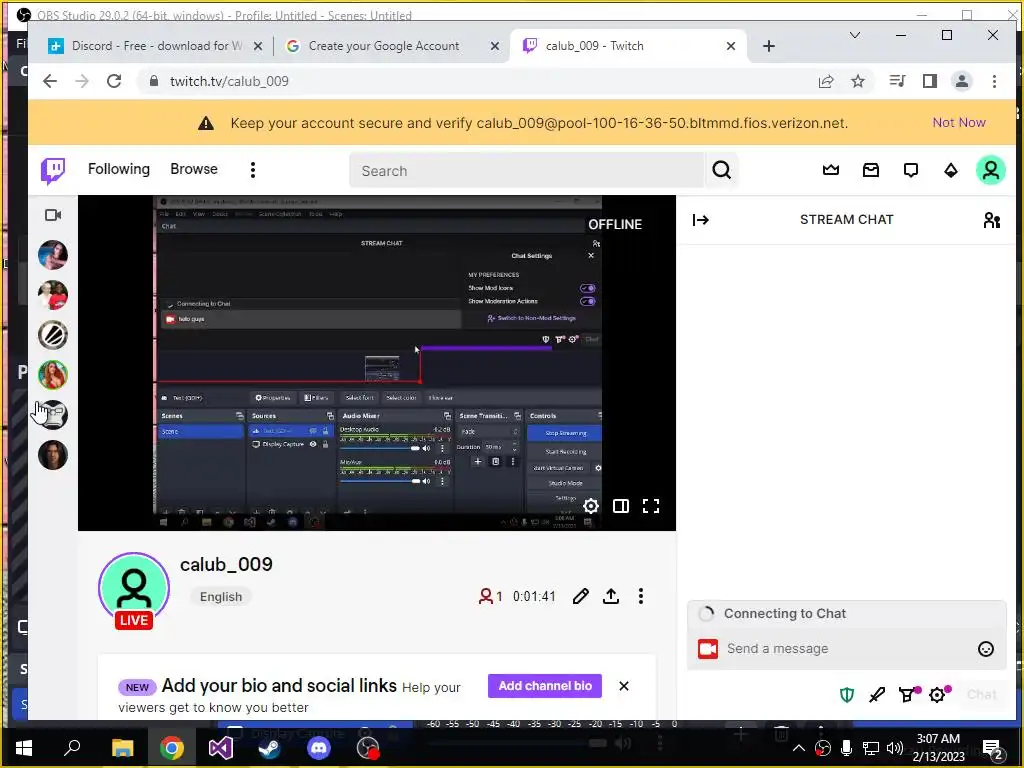The height and width of the screenshot is (768, 1024).
Task: Open Steam from the taskbar
Action: click(270, 748)
